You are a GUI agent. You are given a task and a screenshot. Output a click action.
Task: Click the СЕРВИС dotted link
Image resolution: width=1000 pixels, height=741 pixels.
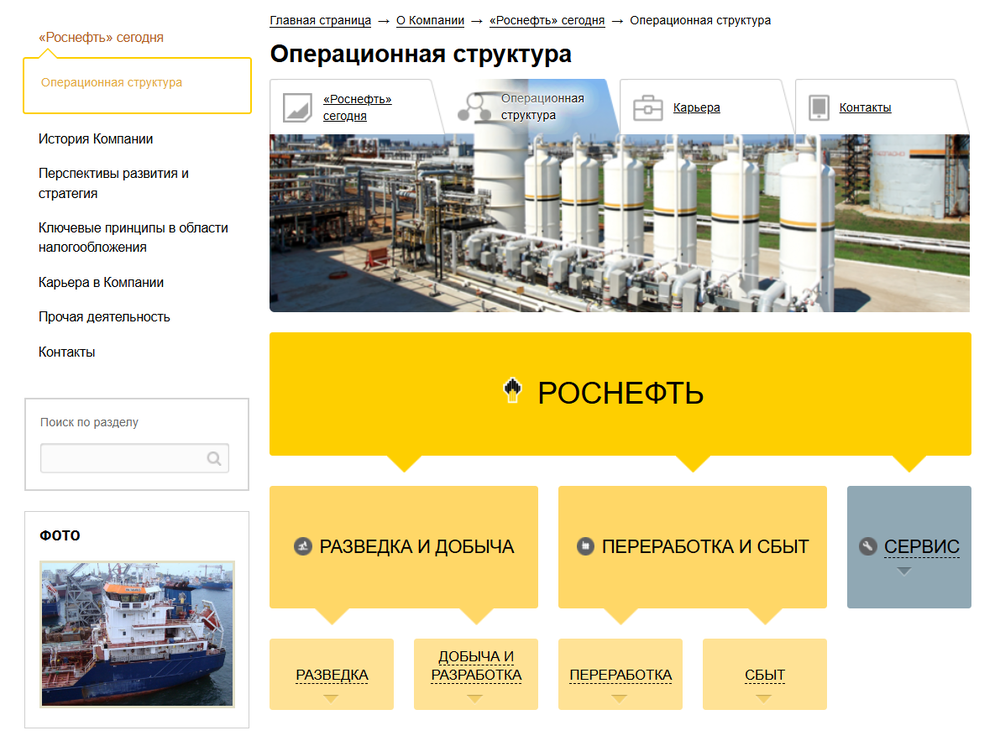tap(922, 547)
